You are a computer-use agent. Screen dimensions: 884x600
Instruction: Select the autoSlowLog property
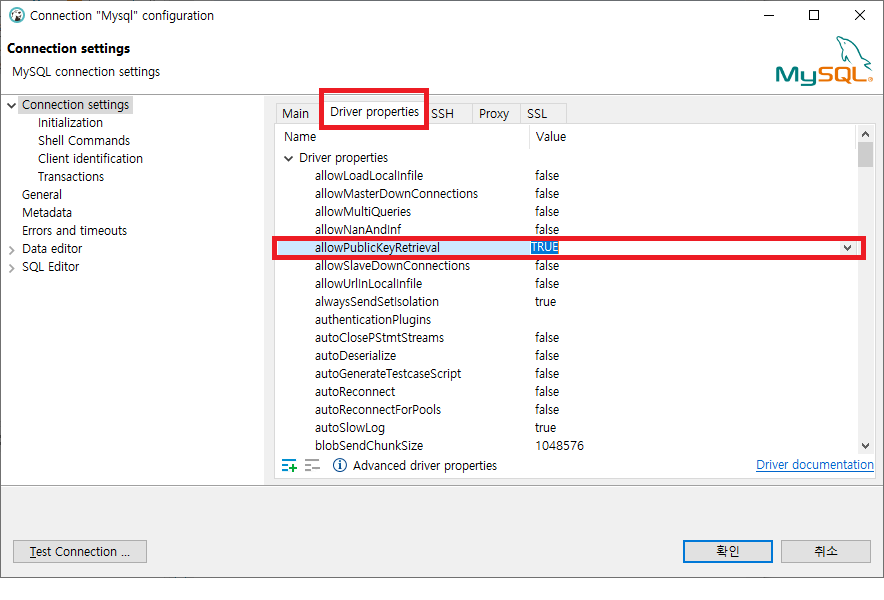pyautogui.click(x=350, y=428)
